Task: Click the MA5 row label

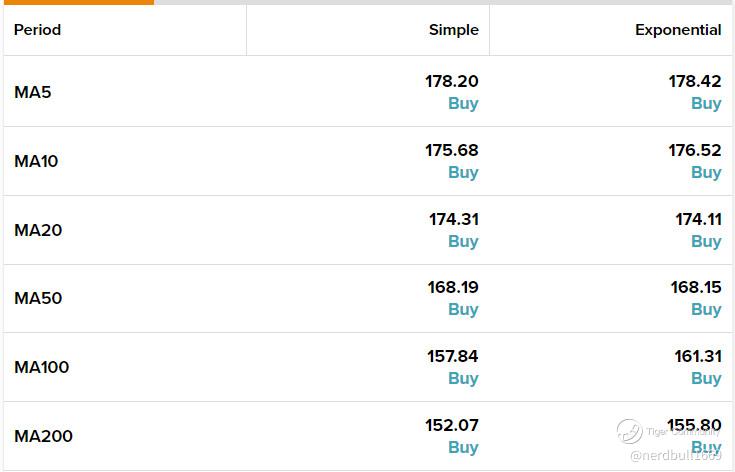Action: point(33,92)
